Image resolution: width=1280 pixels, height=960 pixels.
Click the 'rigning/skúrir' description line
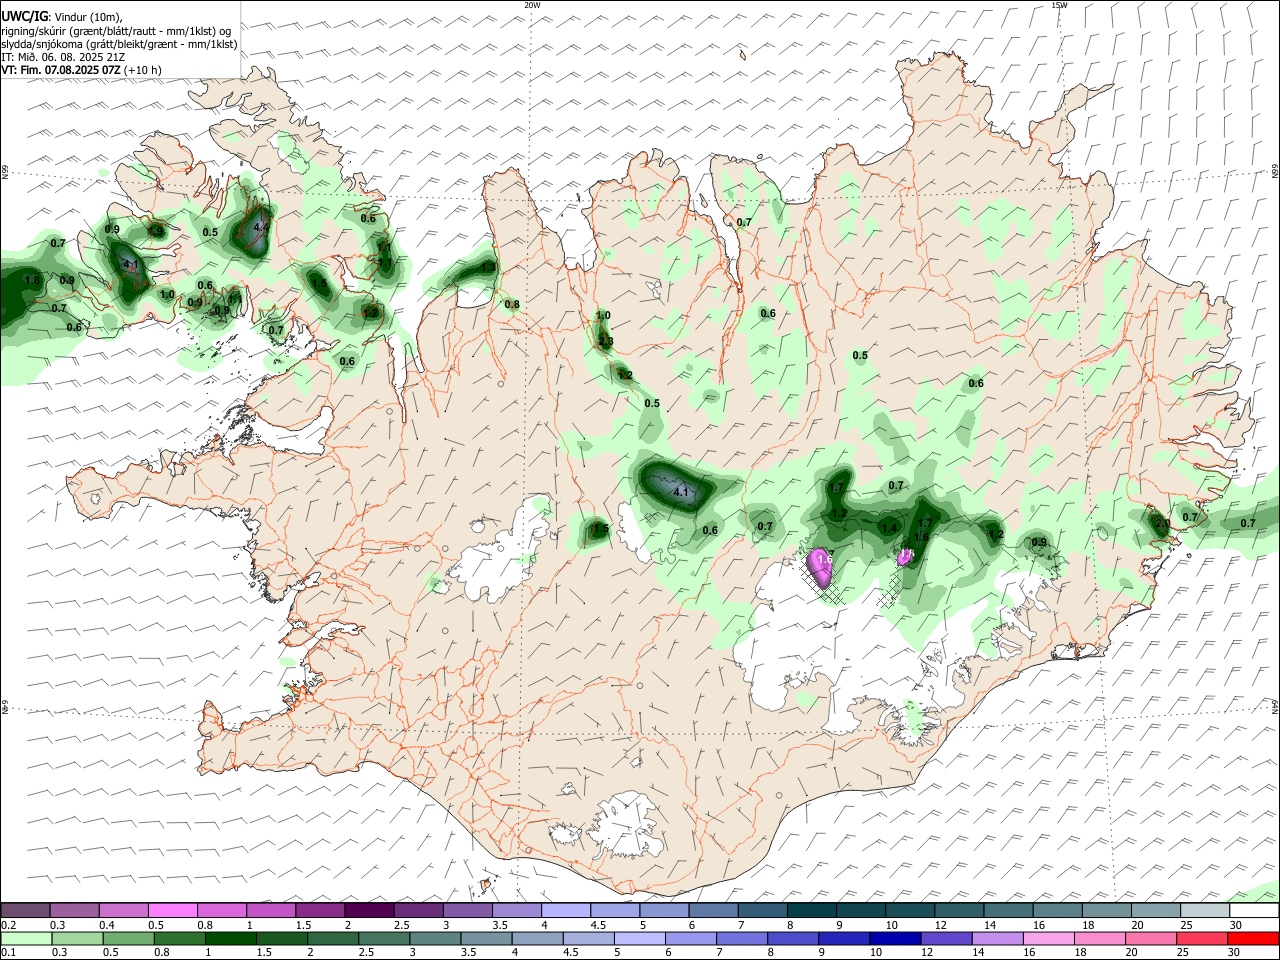point(117,30)
